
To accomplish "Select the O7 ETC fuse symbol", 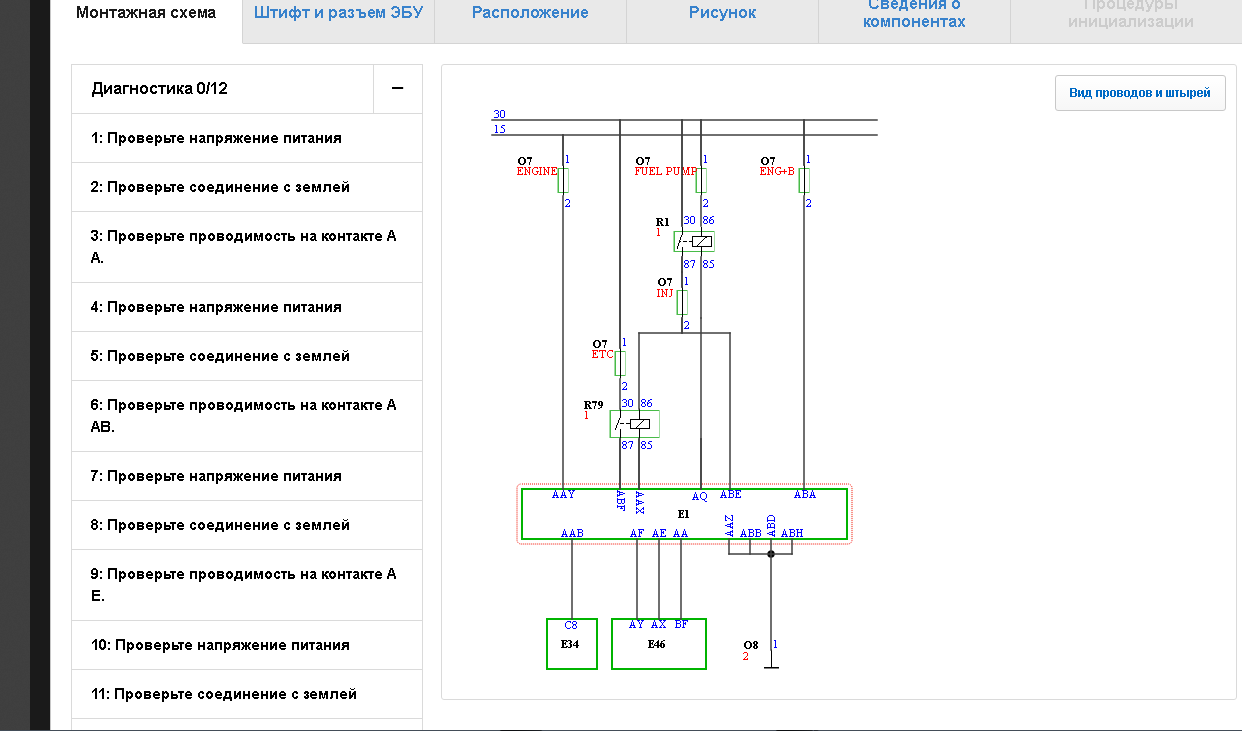I will (620, 363).
